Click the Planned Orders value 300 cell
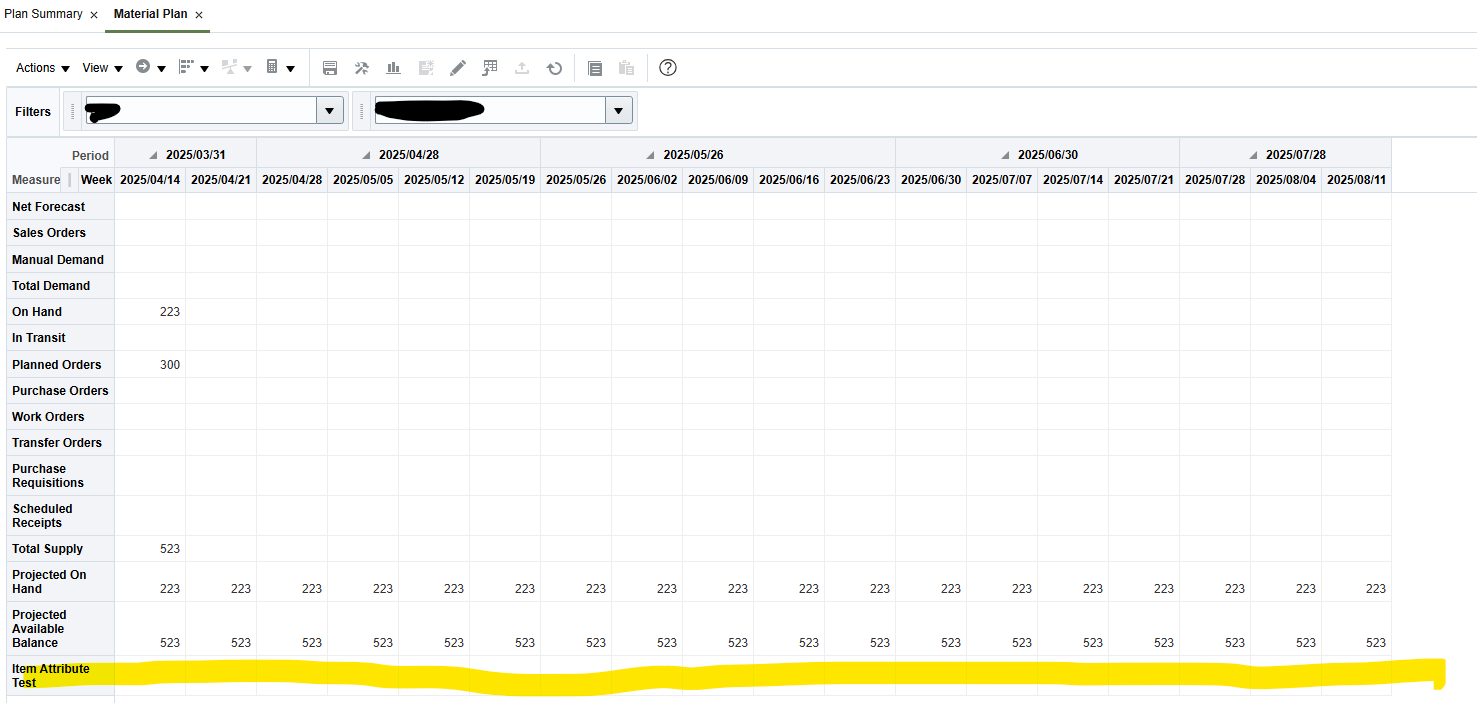 (x=150, y=364)
